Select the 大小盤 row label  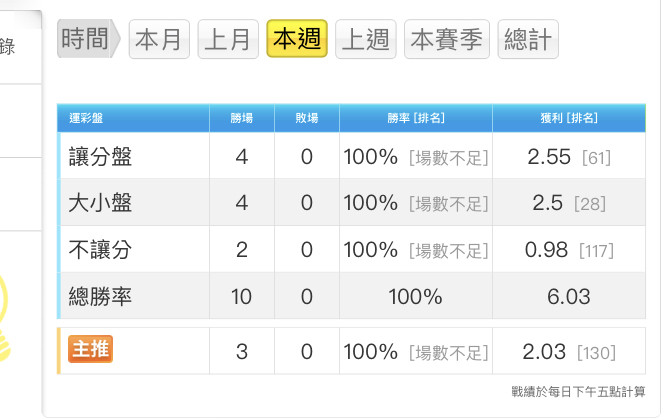[100, 203]
